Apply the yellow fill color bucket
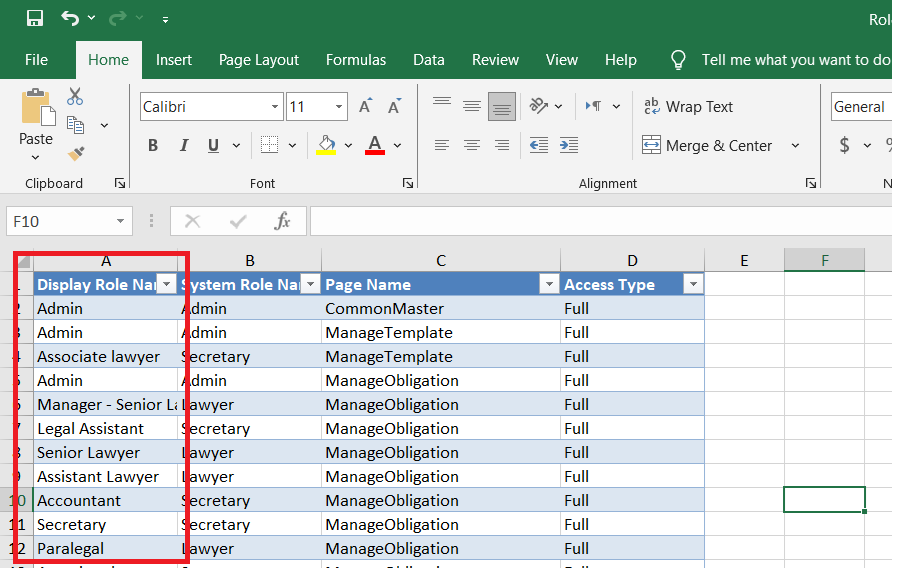The width and height of the screenshot is (904, 568). [x=326, y=145]
